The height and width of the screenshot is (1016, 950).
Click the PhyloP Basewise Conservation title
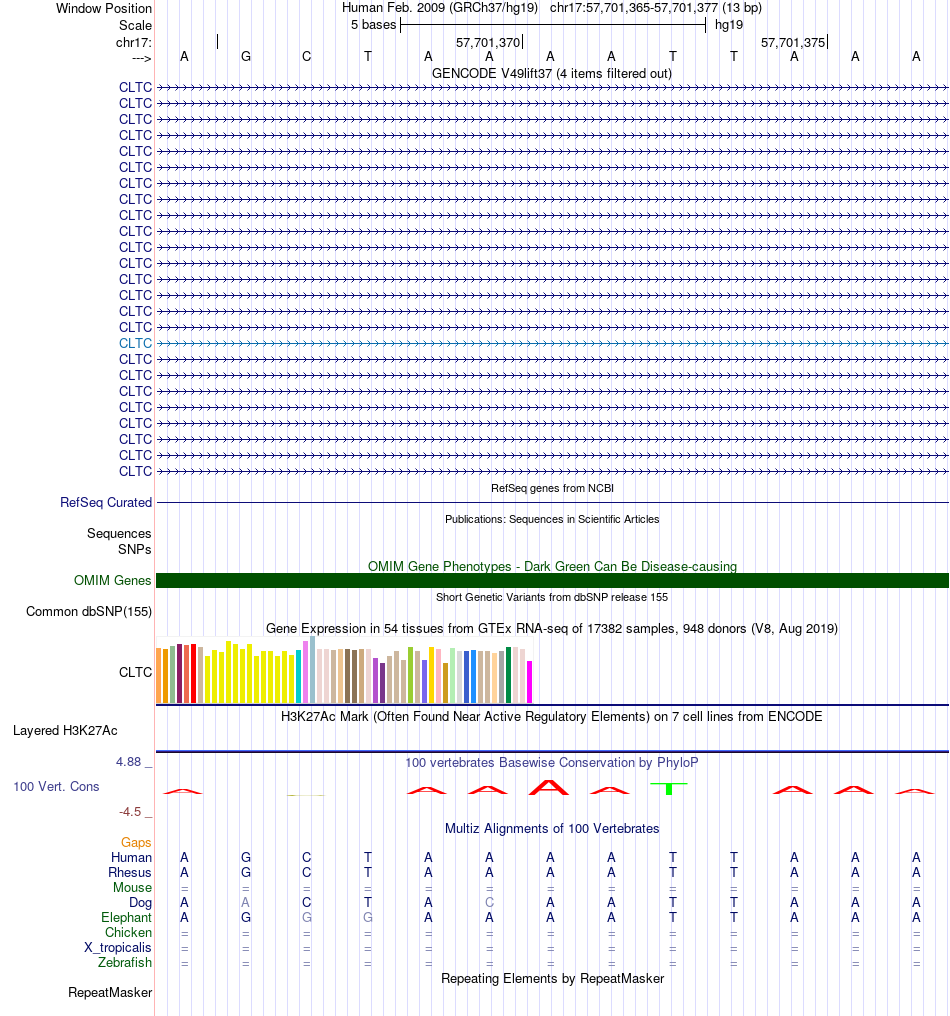552,763
